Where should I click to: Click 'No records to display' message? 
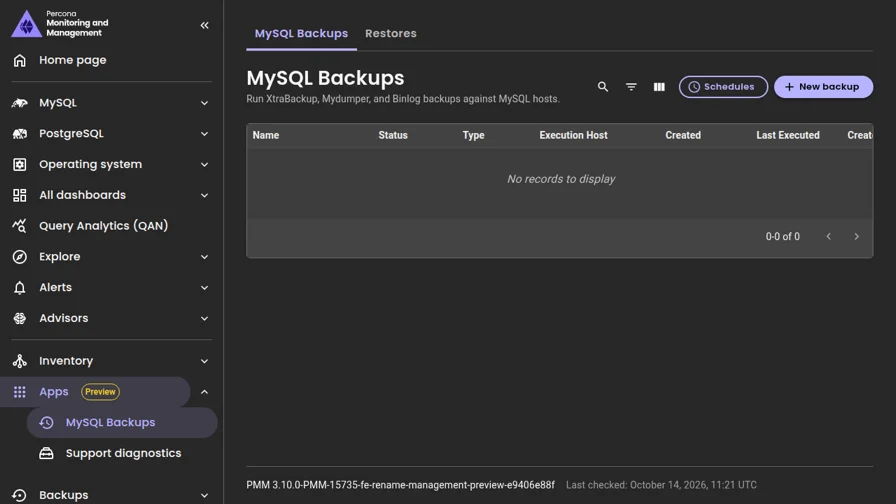(x=561, y=179)
